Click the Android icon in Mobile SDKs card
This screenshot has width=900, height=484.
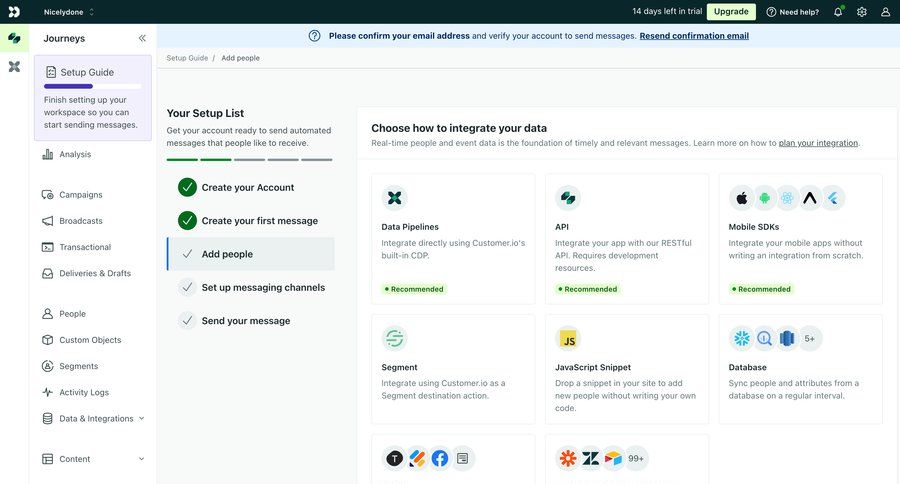765,198
